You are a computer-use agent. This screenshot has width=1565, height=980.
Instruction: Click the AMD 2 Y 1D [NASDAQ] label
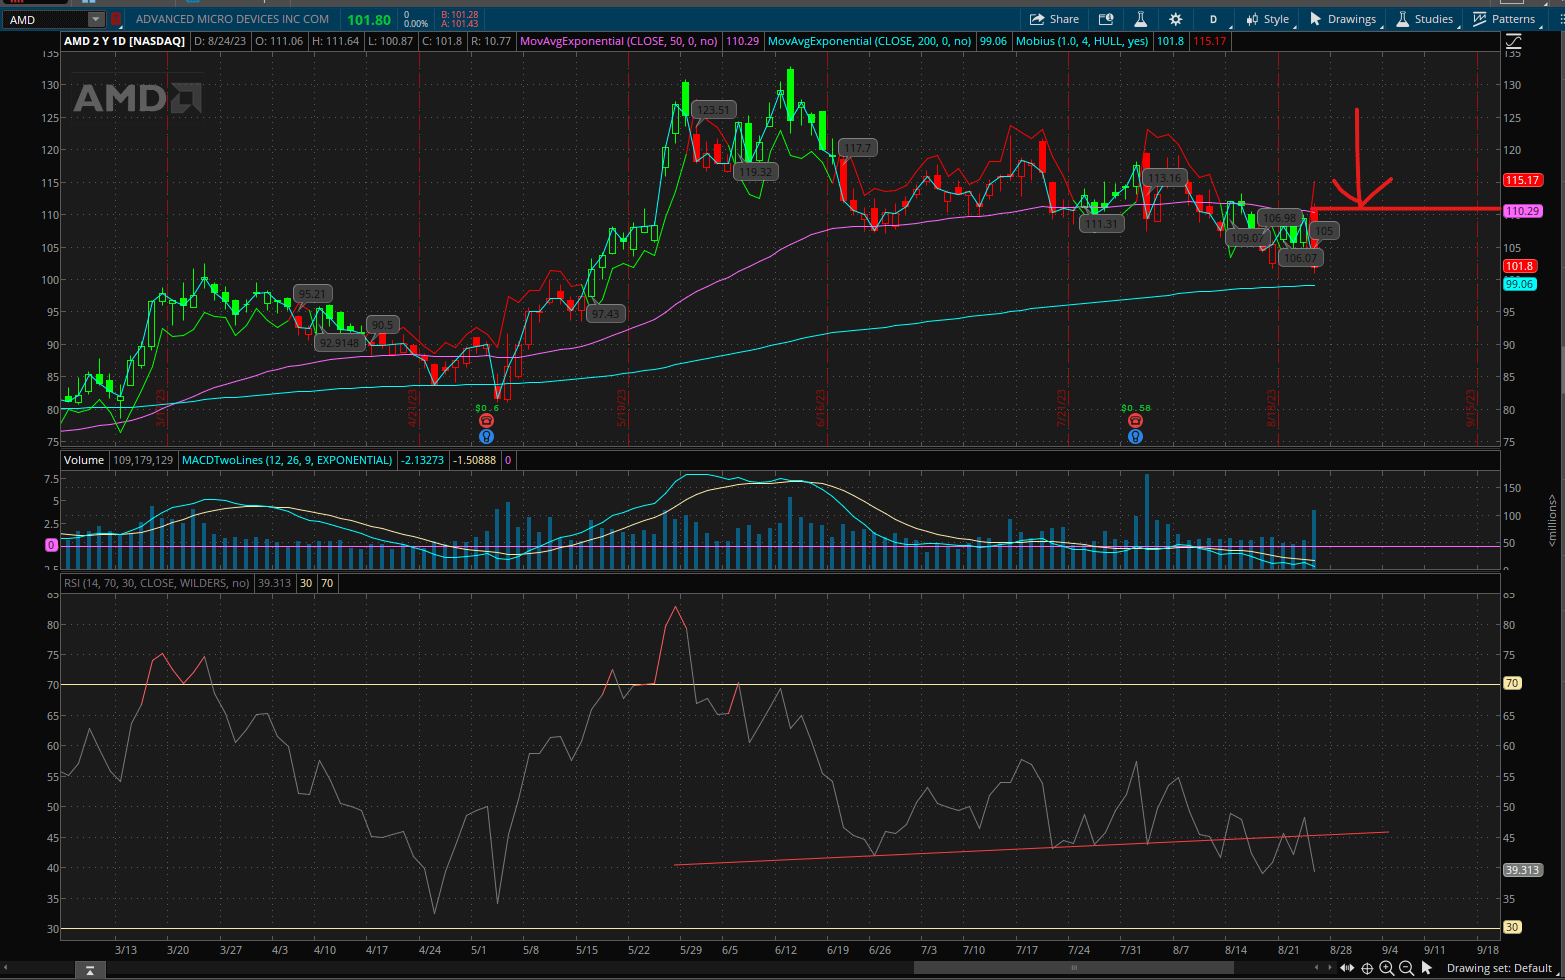pyautogui.click(x=125, y=41)
